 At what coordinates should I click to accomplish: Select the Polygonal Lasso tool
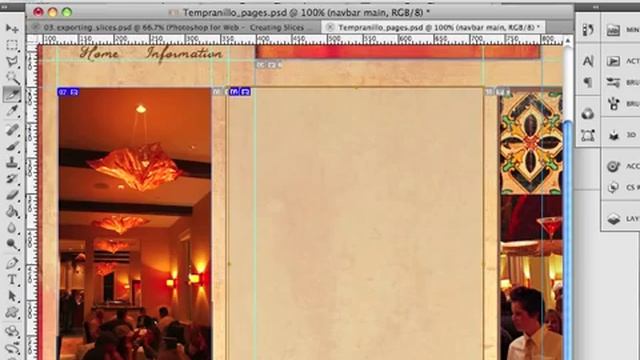pos(12,61)
